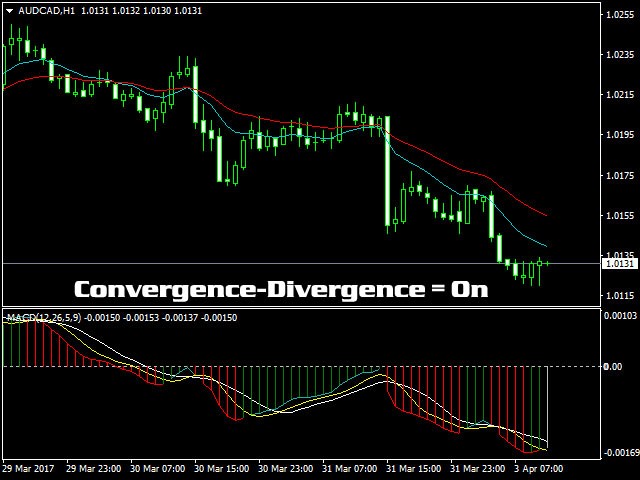Click the 31 Mar 15:00 time label
The width and height of the screenshot is (640, 480).
point(414,469)
